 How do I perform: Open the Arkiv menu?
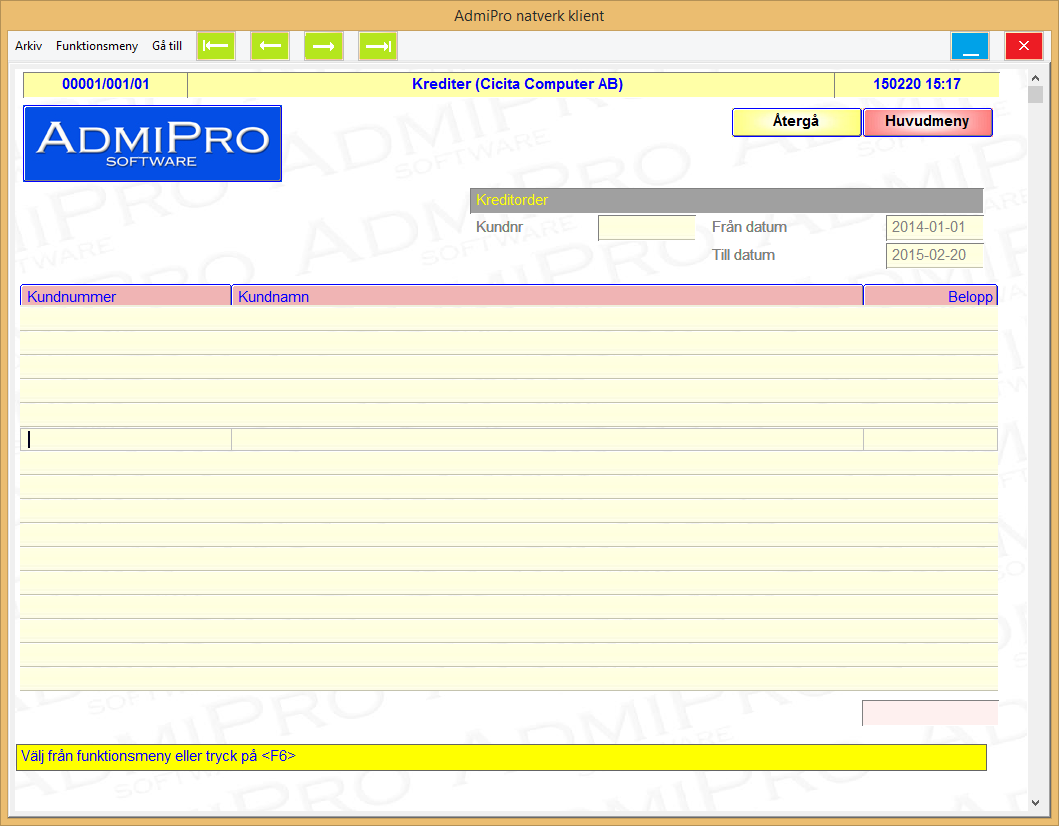[x=29, y=46]
